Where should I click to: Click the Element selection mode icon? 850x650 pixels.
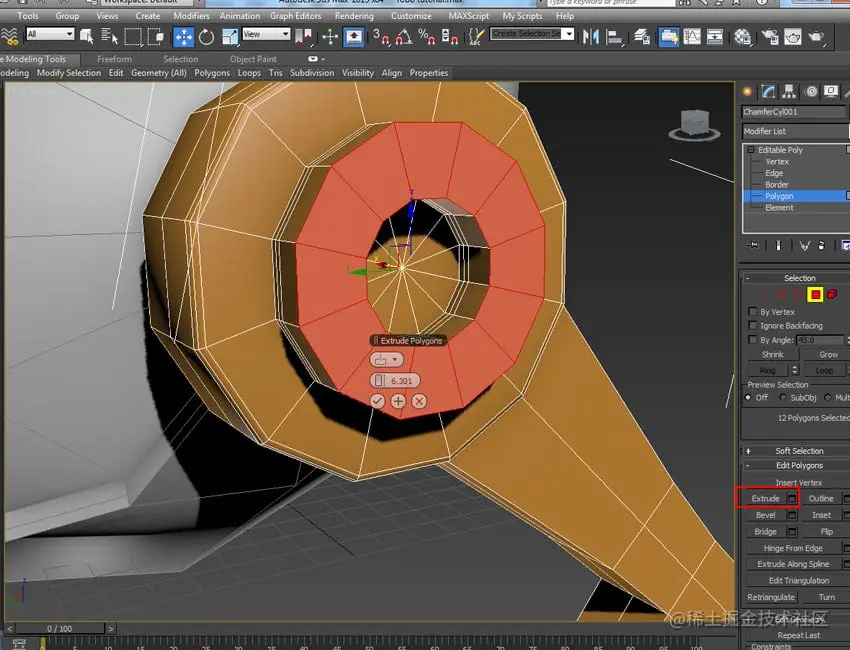[x=833, y=294]
